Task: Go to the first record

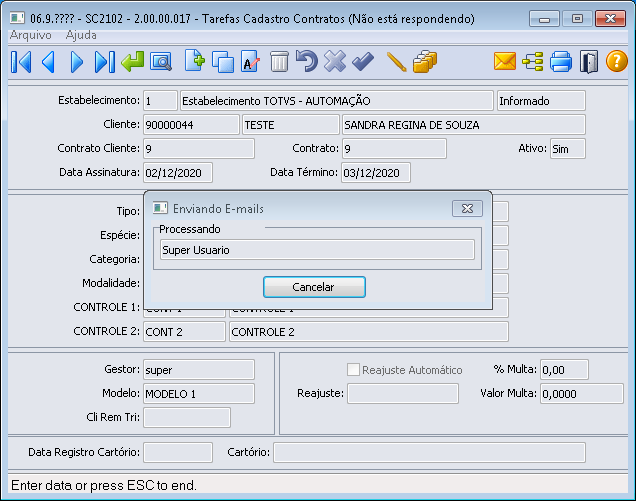Action: [x=21, y=62]
